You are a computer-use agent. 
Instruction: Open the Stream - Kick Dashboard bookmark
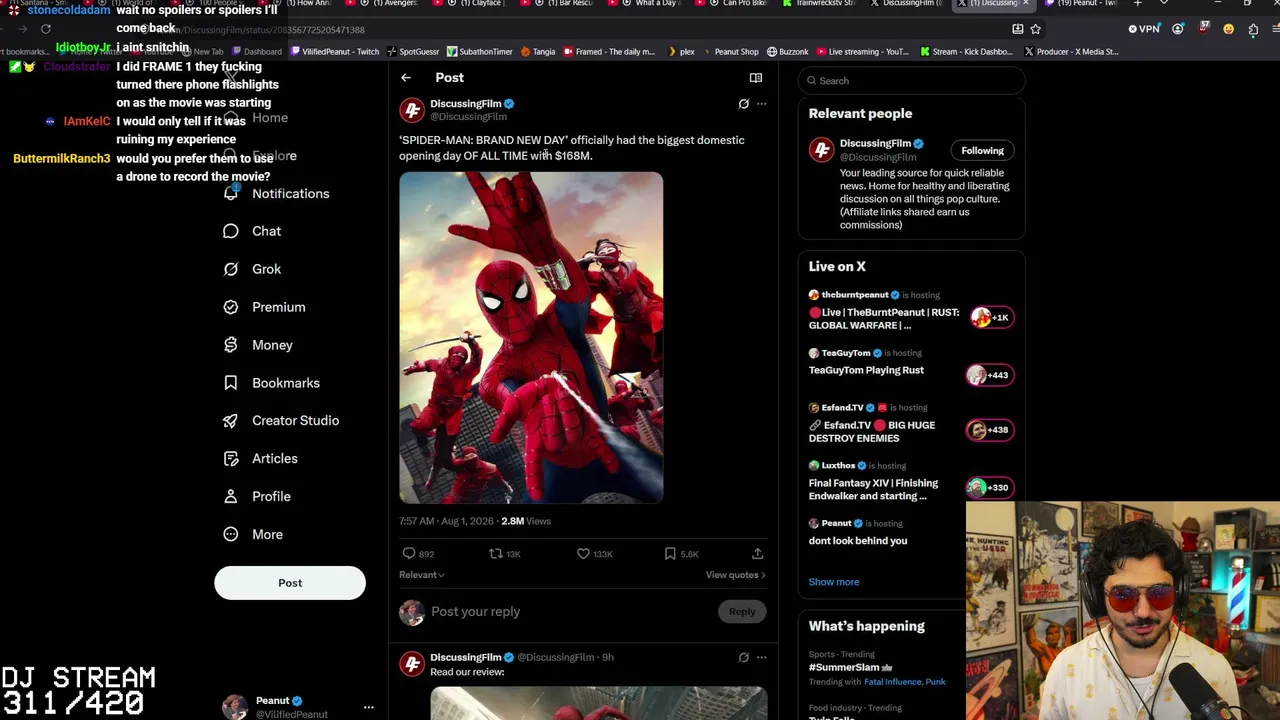pyautogui.click(x=967, y=52)
